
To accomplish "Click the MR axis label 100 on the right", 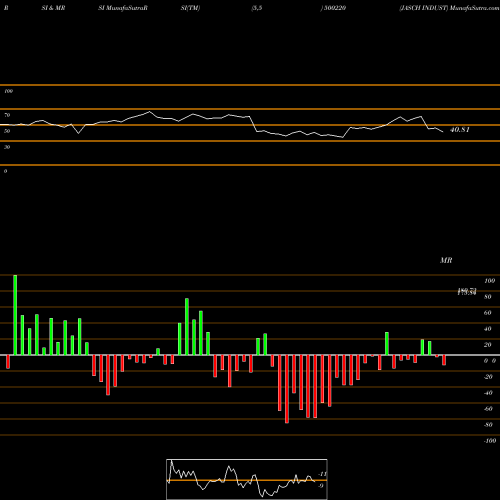I will click(489, 281).
